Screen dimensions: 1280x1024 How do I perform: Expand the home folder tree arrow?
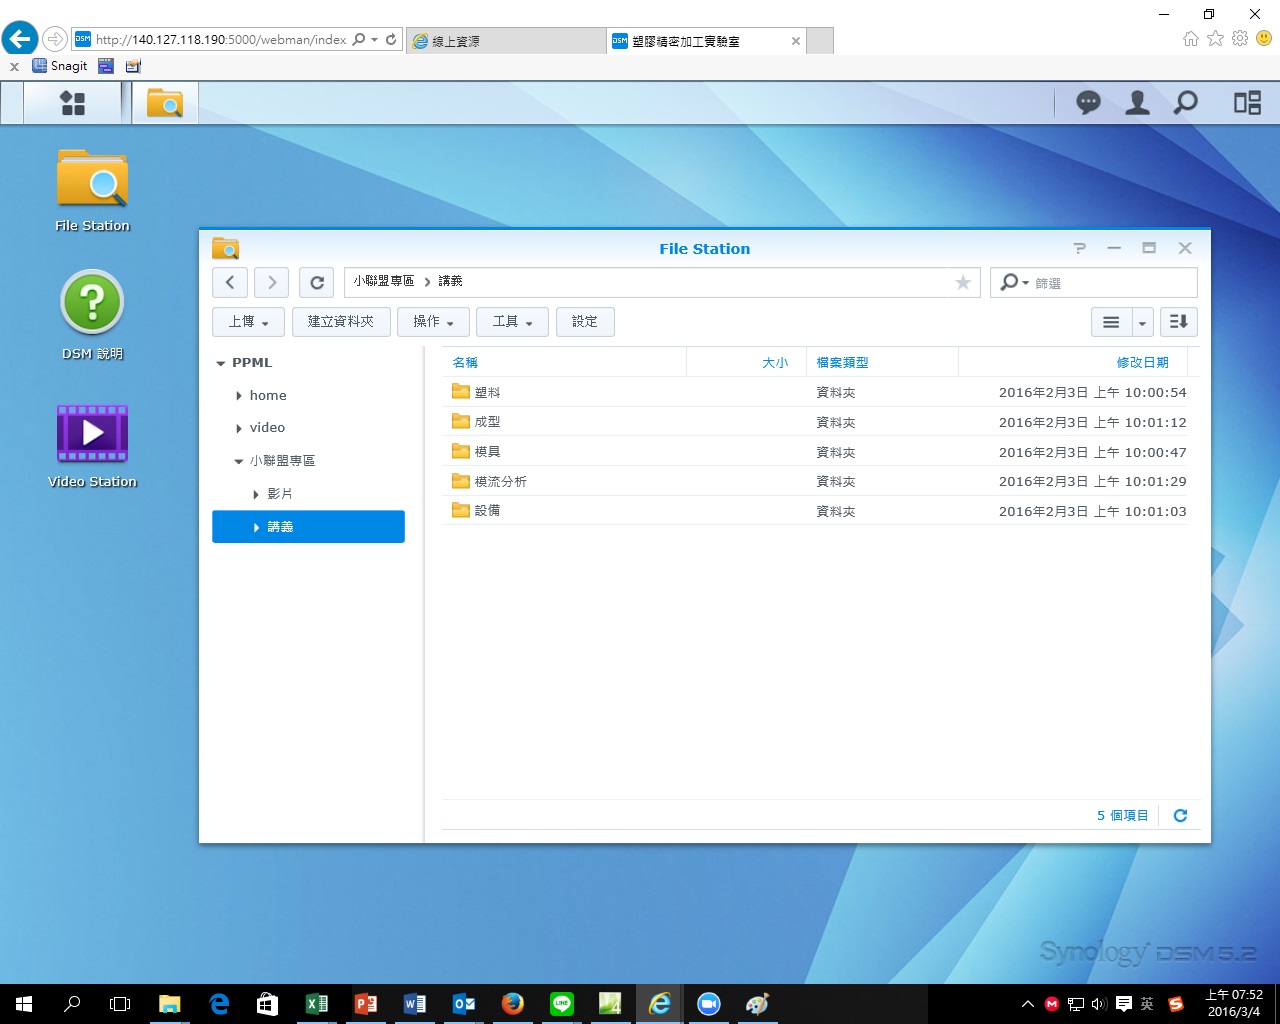point(239,396)
